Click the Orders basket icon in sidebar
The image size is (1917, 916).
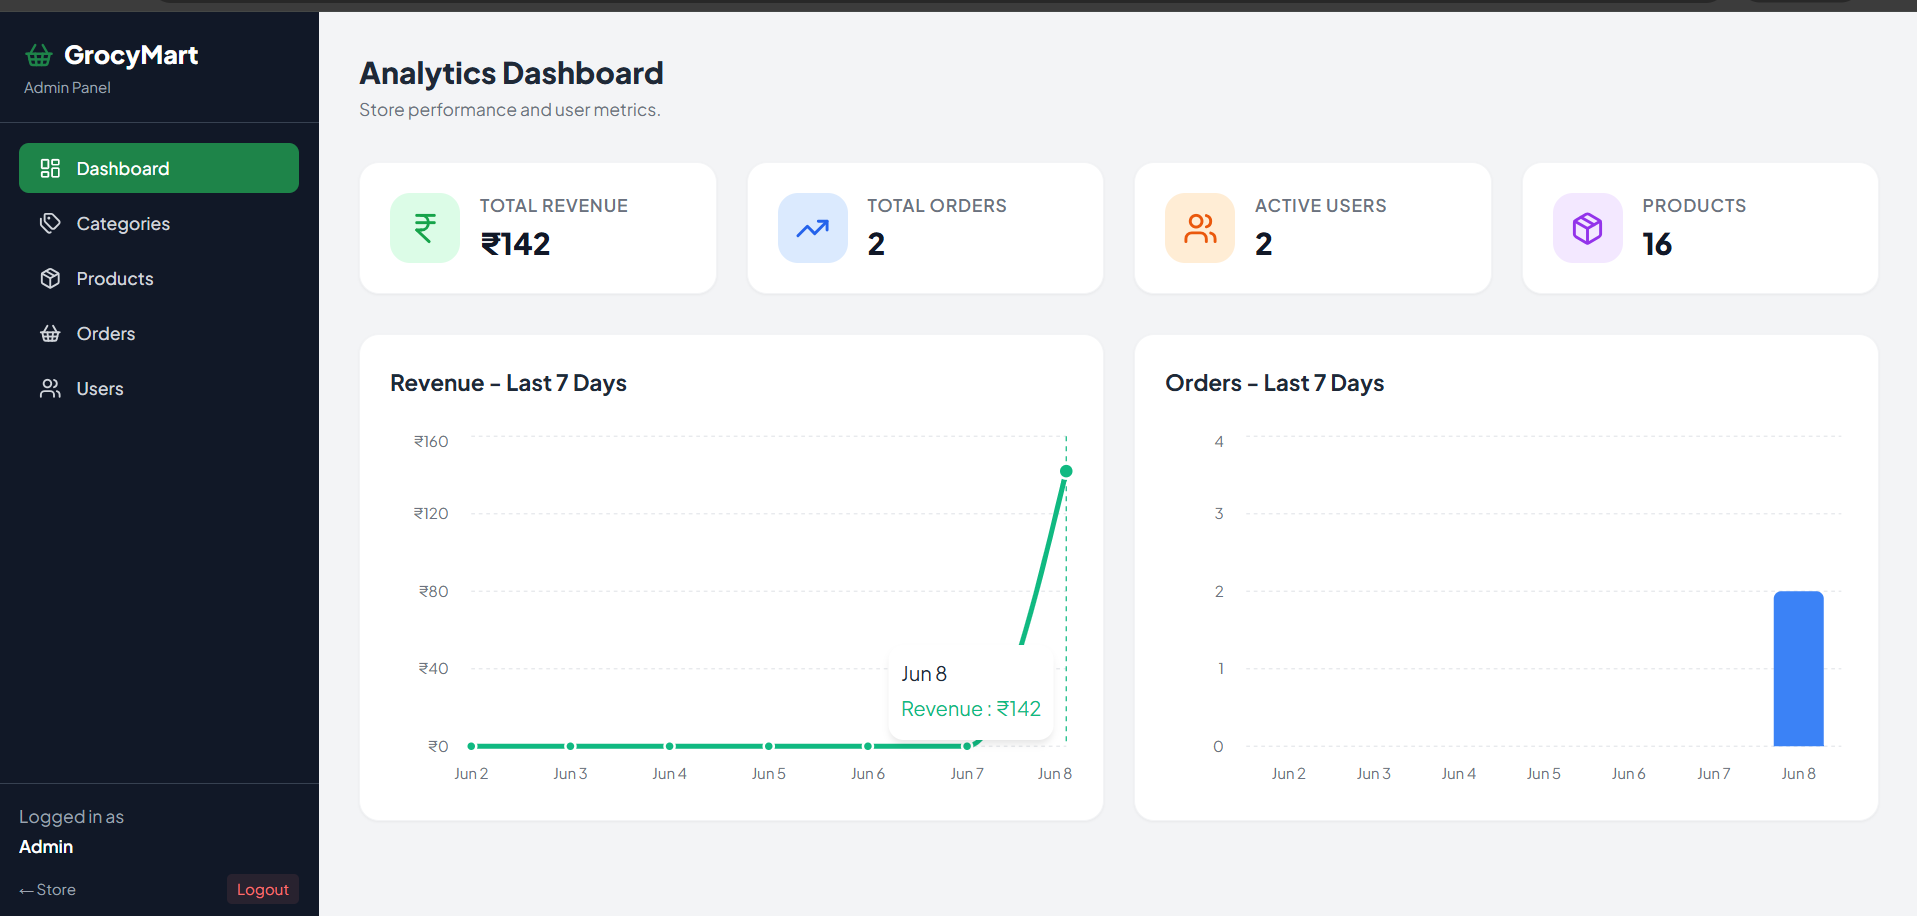point(50,333)
